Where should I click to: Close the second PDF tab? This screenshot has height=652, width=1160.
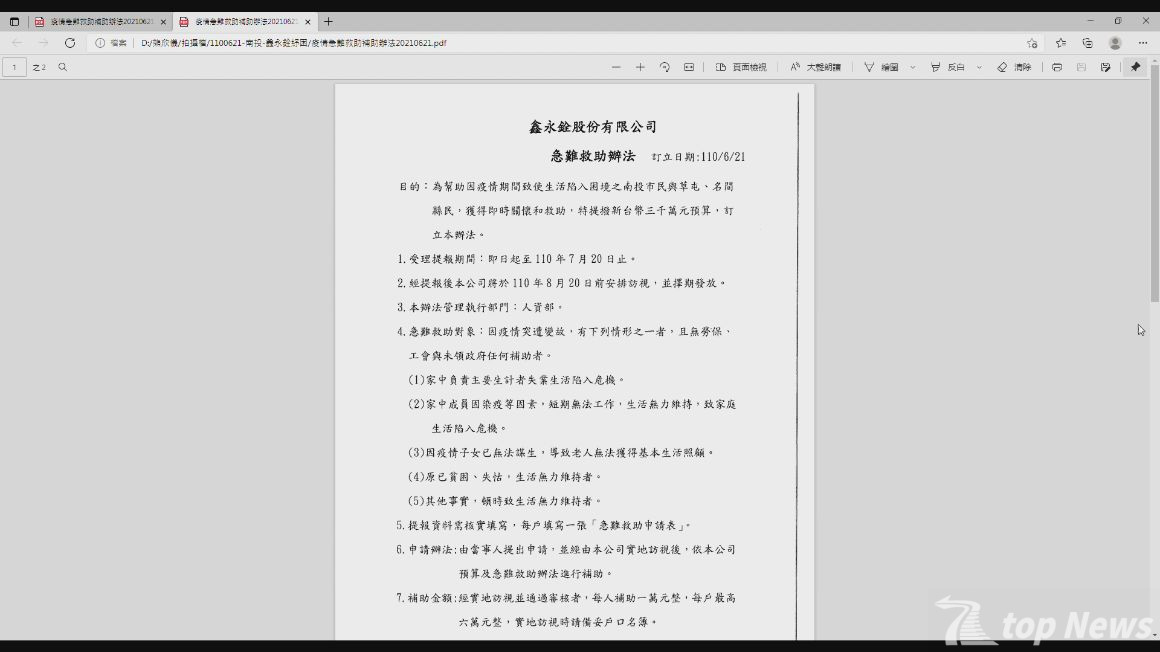(x=308, y=22)
